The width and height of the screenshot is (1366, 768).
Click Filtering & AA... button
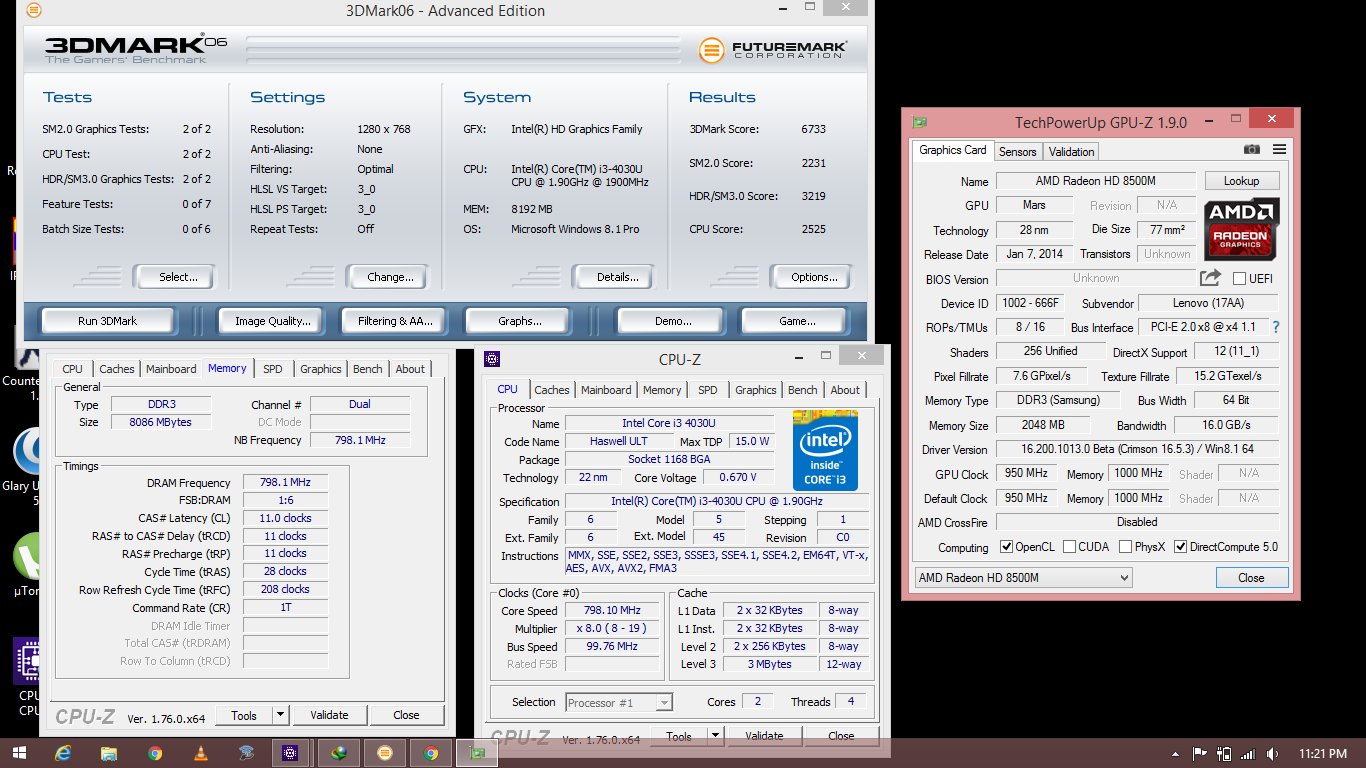pyautogui.click(x=395, y=321)
